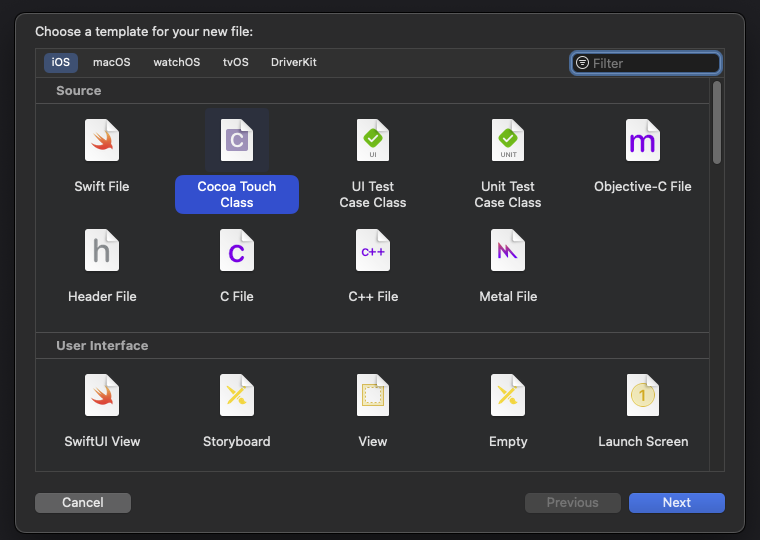The width and height of the screenshot is (760, 540).
Task: Click the "Metal File" label
Action: (508, 297)
